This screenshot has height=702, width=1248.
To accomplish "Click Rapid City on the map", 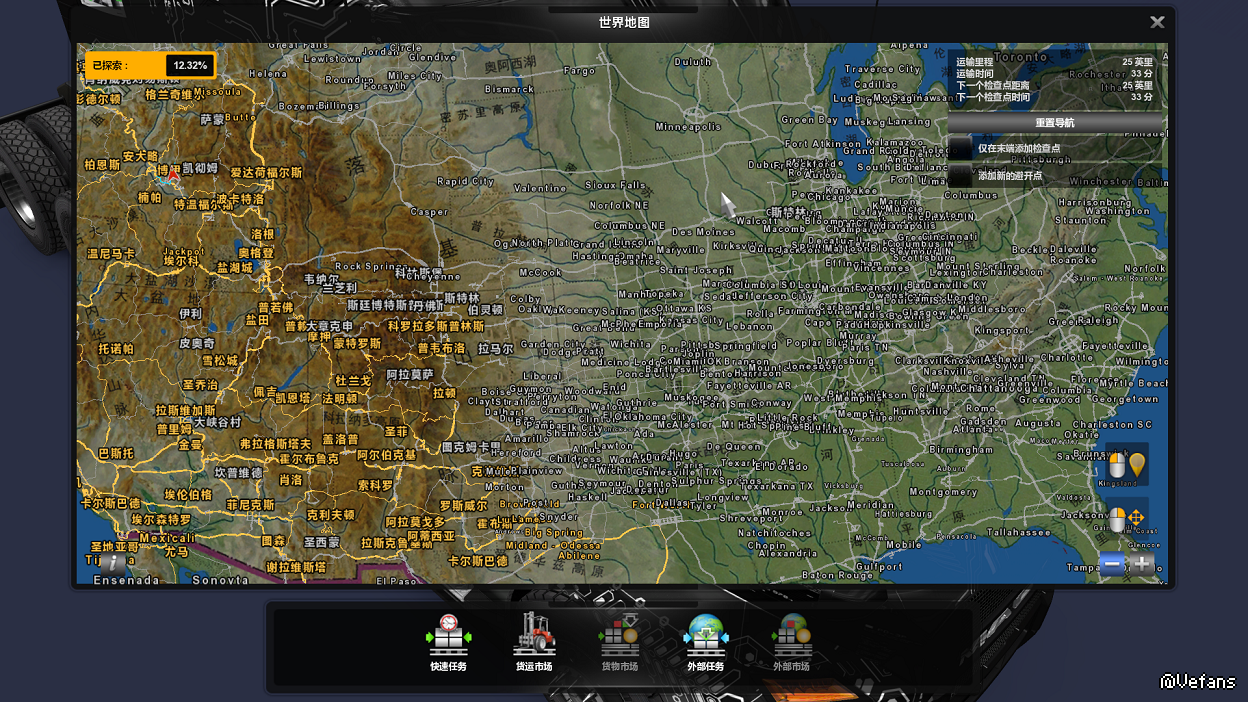I will [466, 182].
